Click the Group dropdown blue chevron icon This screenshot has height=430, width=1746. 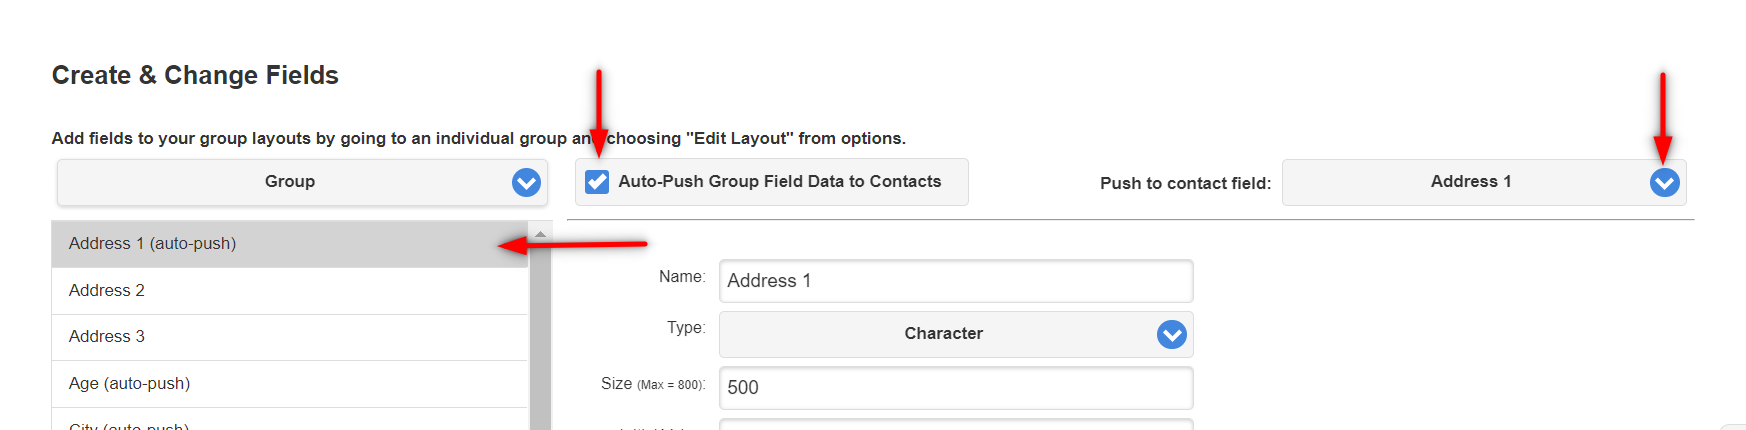click(526, 182)
